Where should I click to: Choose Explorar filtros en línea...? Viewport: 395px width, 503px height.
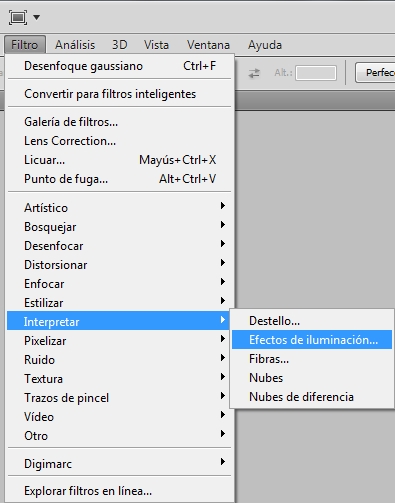119,491
